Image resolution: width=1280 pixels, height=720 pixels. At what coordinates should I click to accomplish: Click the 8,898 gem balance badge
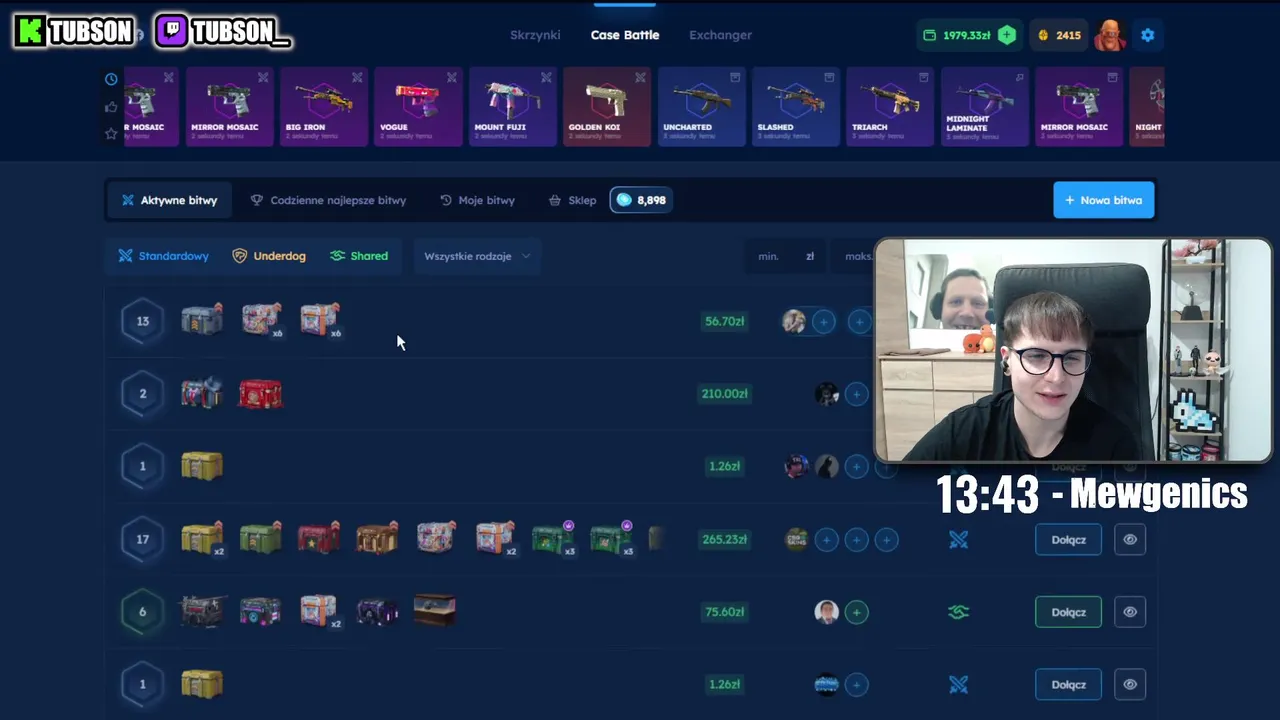[x=640, y=200]
